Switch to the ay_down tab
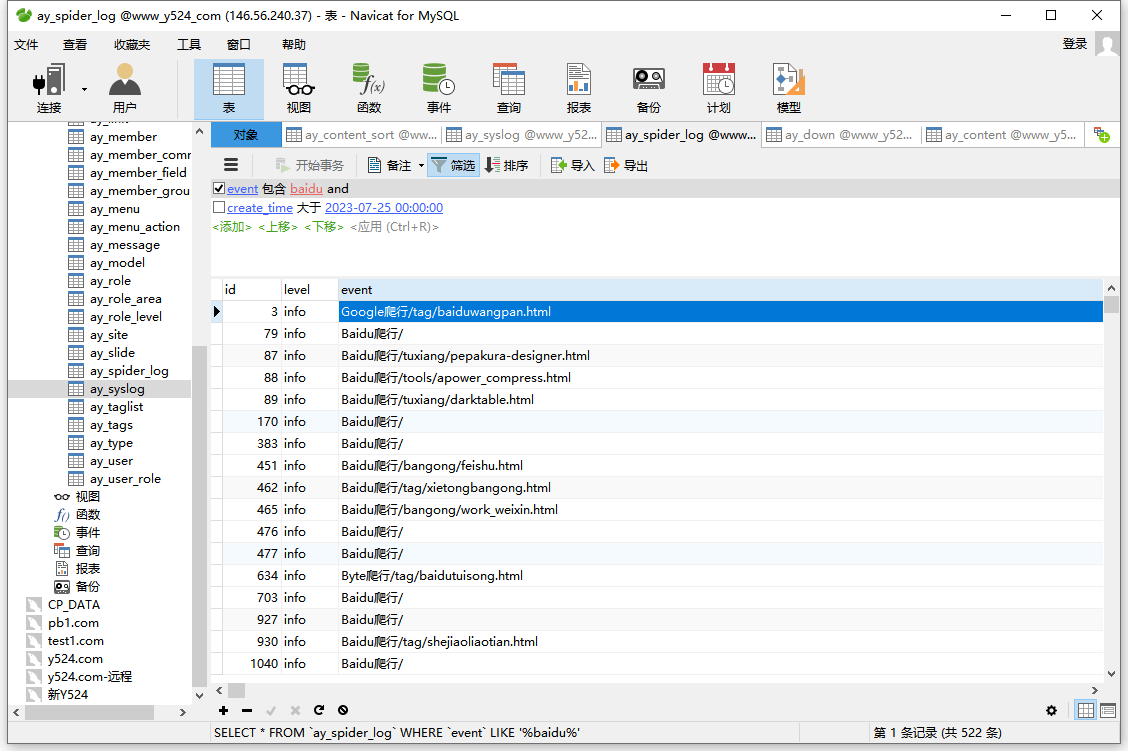Screen dimensions: 1128x751 pyautogui.click(x=842, y=135)
